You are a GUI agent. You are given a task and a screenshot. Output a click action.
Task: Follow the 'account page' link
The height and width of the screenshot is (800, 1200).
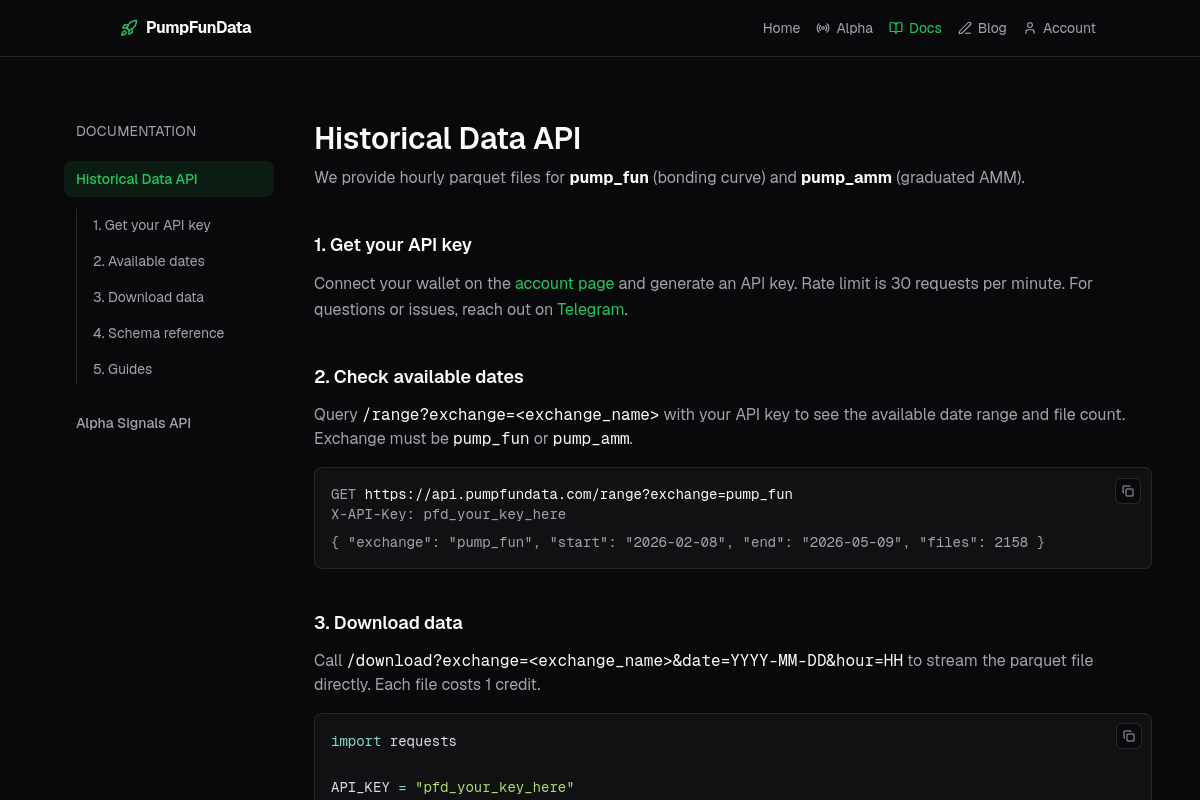coord(565,283)
